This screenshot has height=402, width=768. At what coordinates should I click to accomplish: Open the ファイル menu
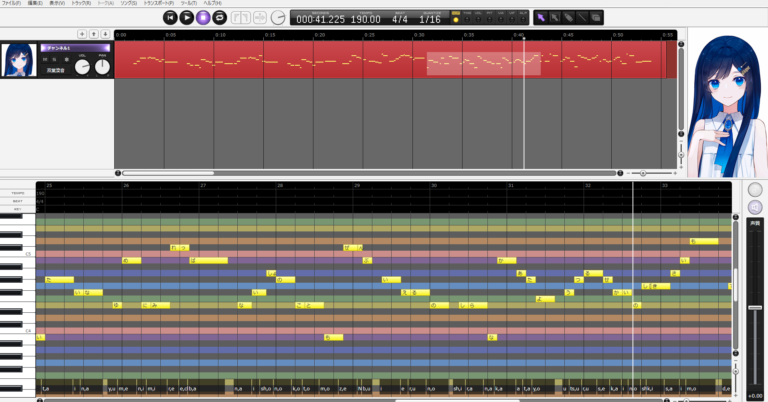11,3
